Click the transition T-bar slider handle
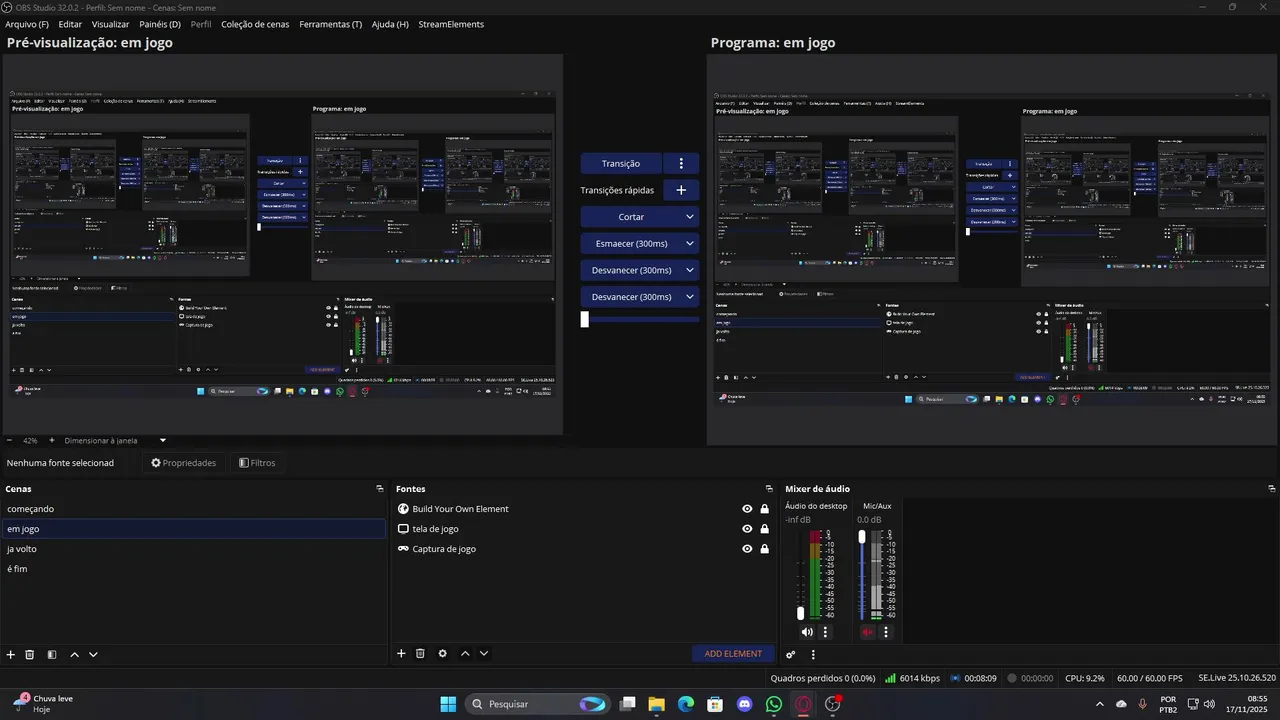 (x=585, y=319)
